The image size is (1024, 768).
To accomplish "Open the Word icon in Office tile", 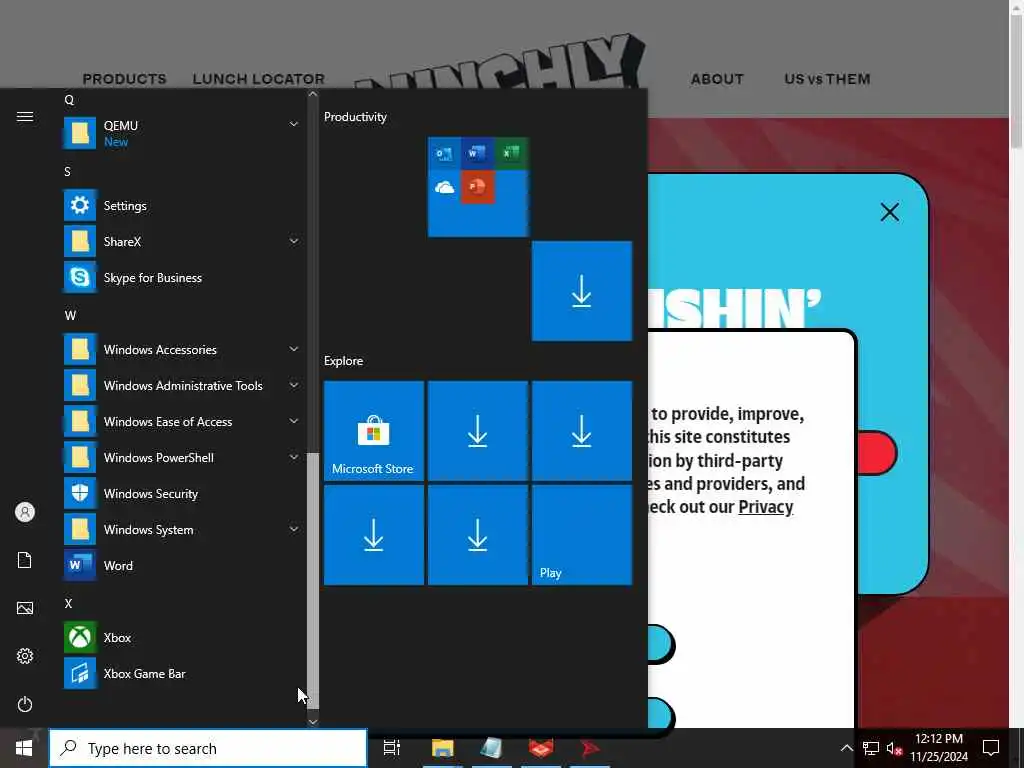I will click(477, 153).
